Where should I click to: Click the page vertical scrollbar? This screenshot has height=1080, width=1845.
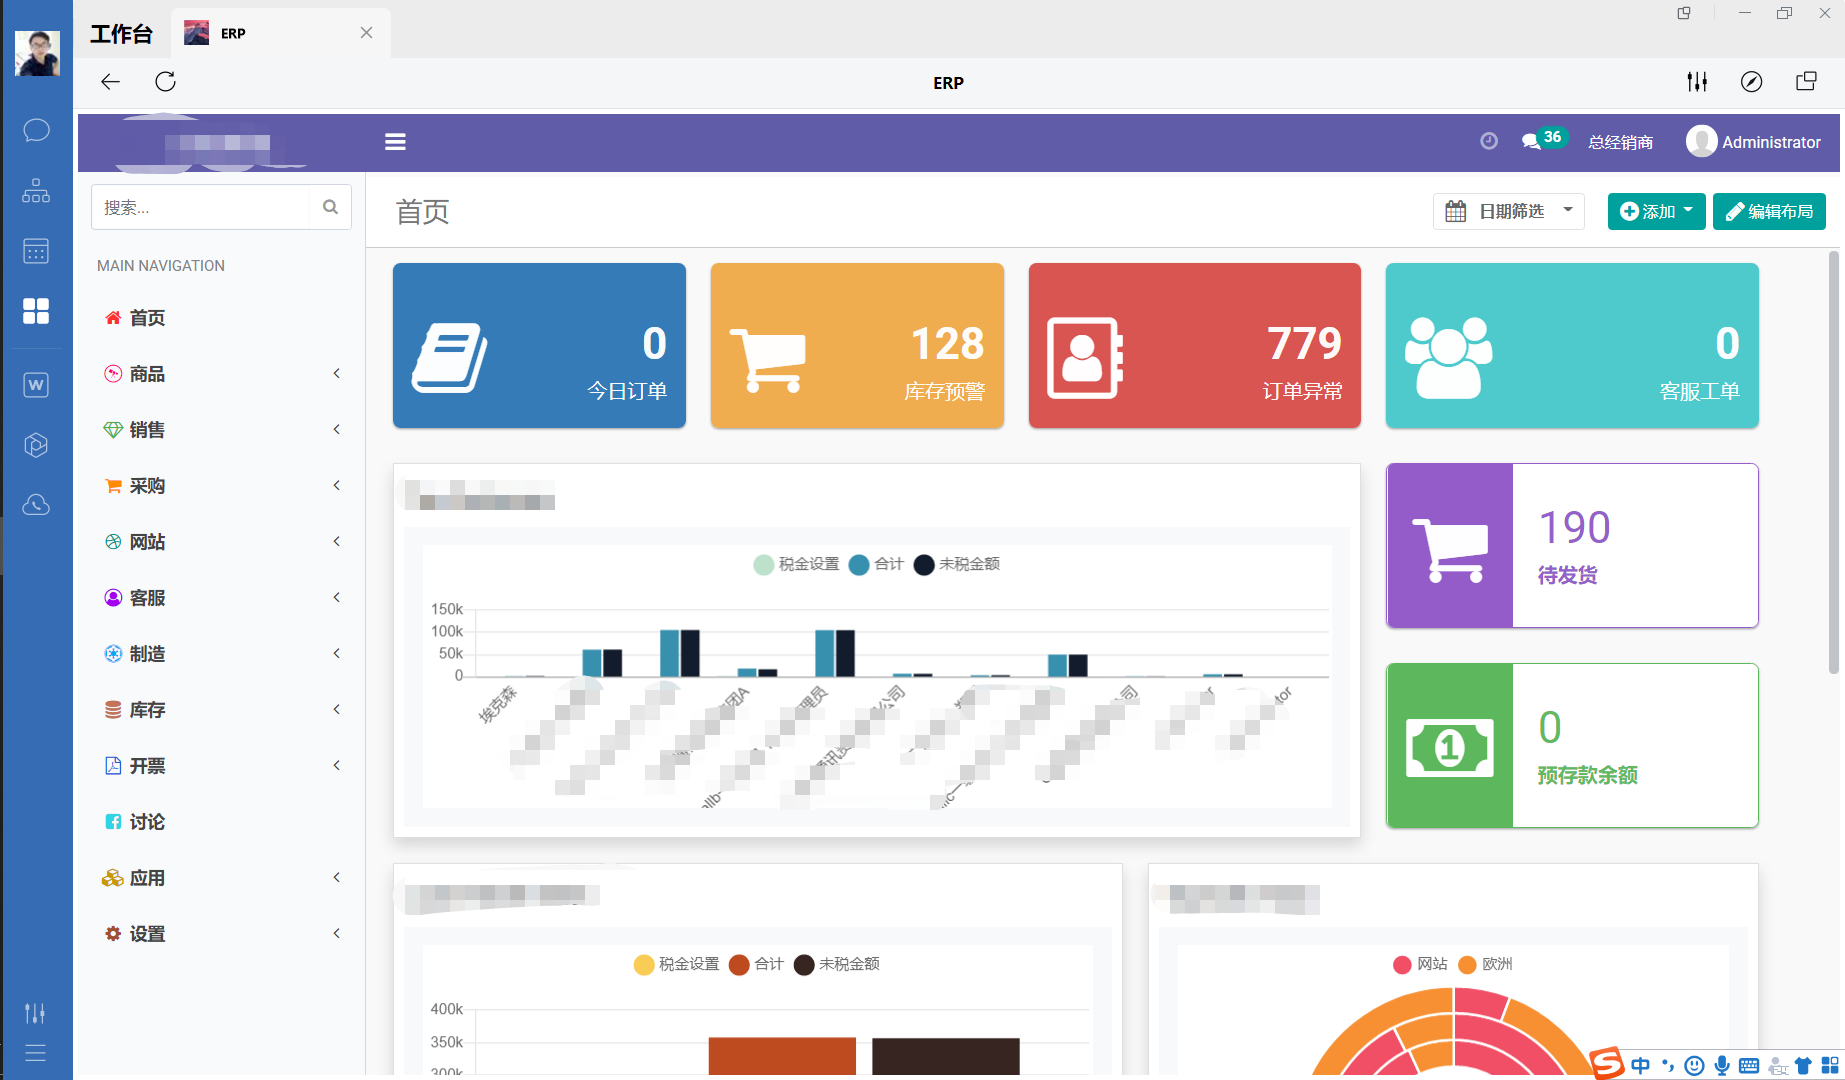(1833, 462)
